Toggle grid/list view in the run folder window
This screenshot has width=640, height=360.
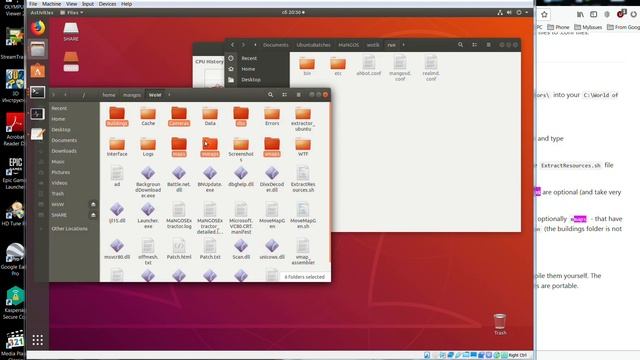click(x=474, y=45)
